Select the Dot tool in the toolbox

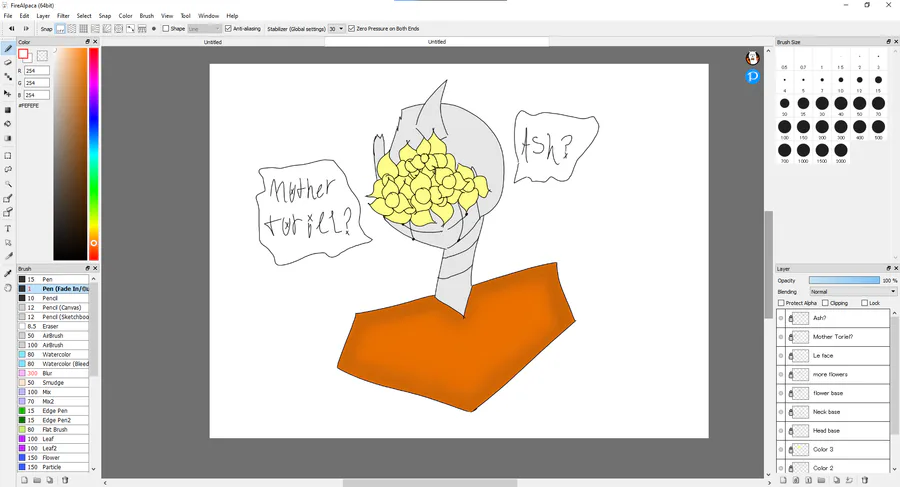pyautogui.click(x=8, y=77)
